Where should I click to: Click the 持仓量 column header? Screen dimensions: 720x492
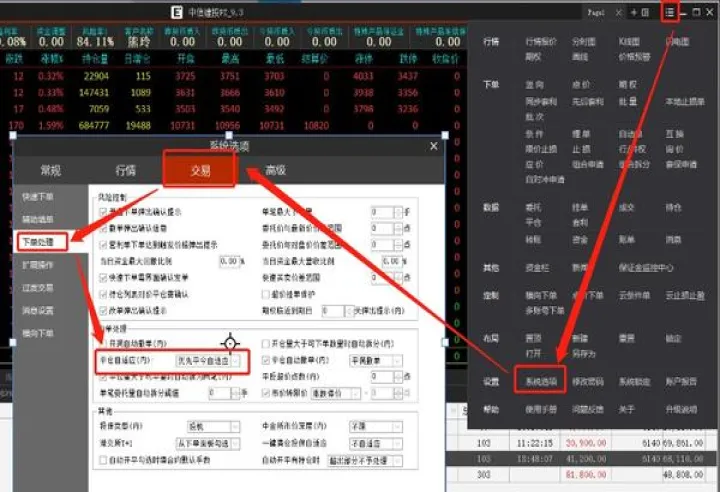click(95, 59)
